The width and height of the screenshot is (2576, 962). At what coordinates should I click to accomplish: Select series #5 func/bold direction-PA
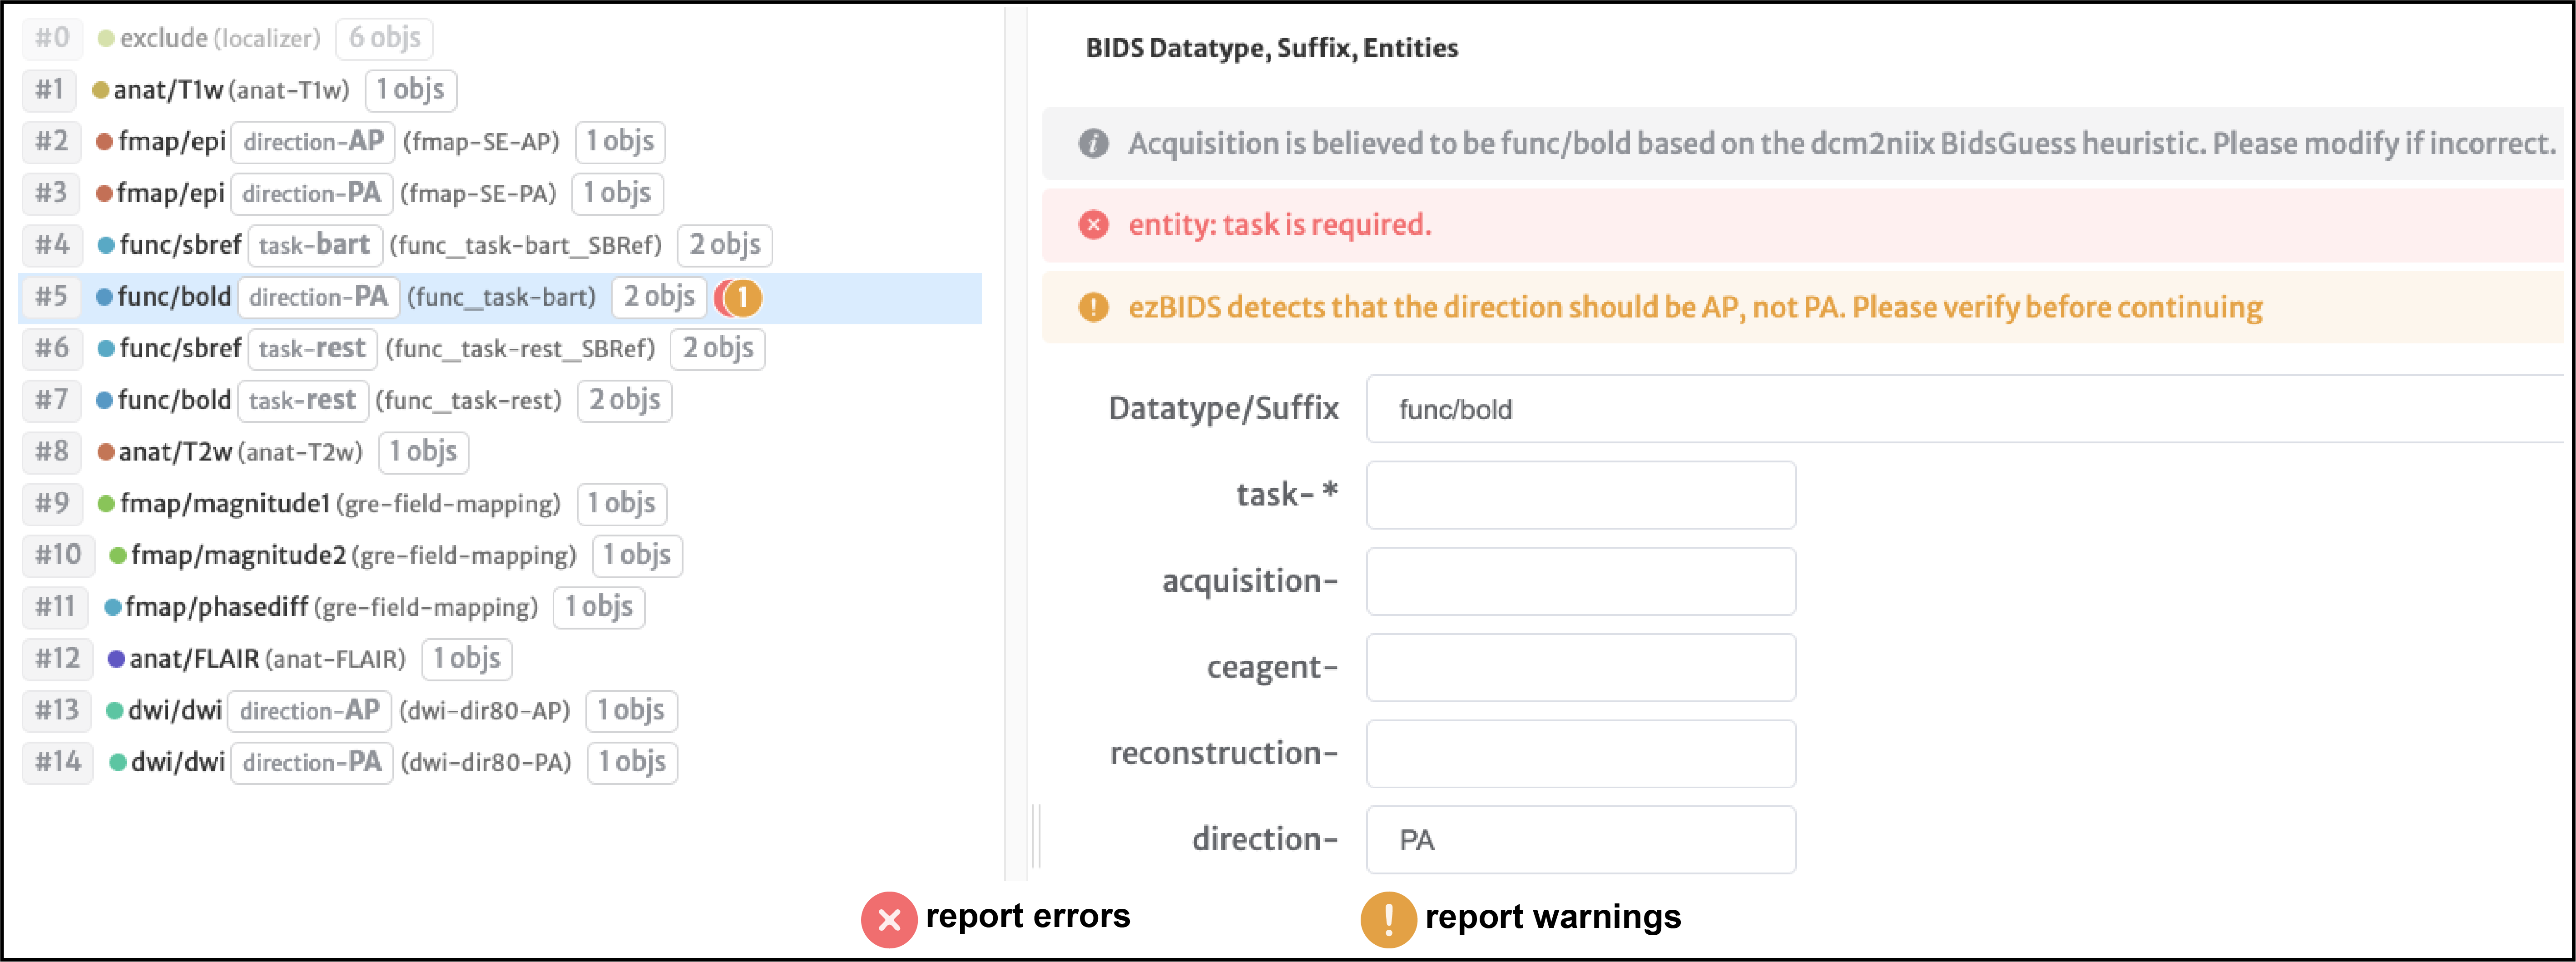click(x=500, y=297)
